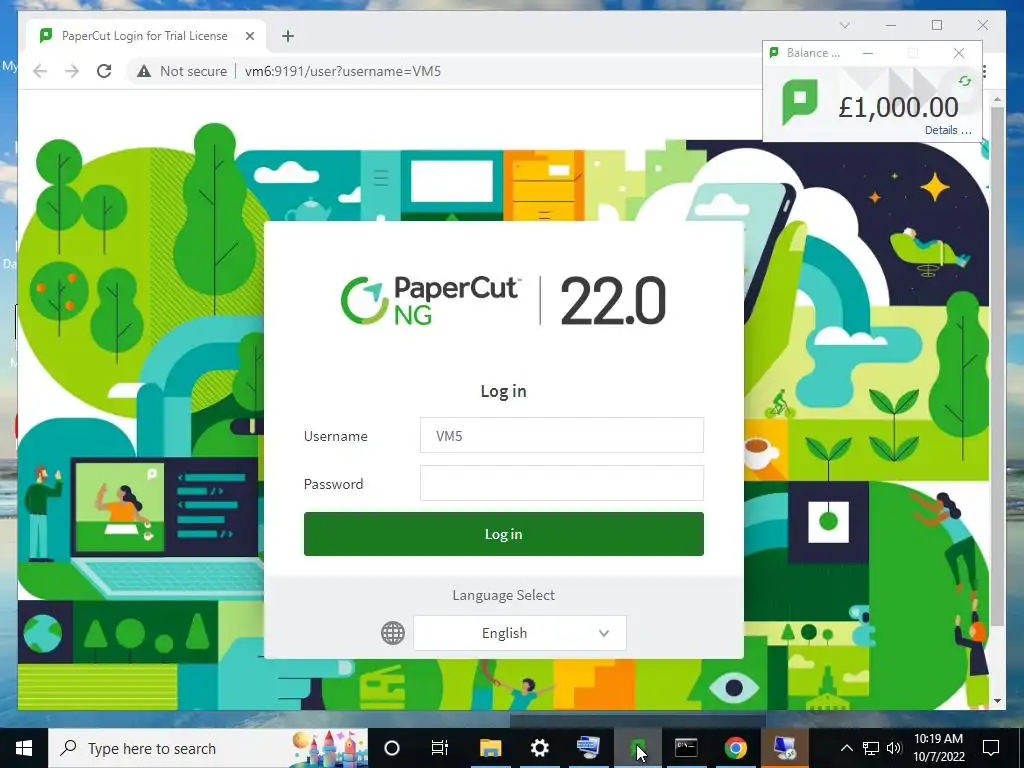Open the Windows Start menu
The height and width of the screenshot is (768, 1024).
coord(24,748)
